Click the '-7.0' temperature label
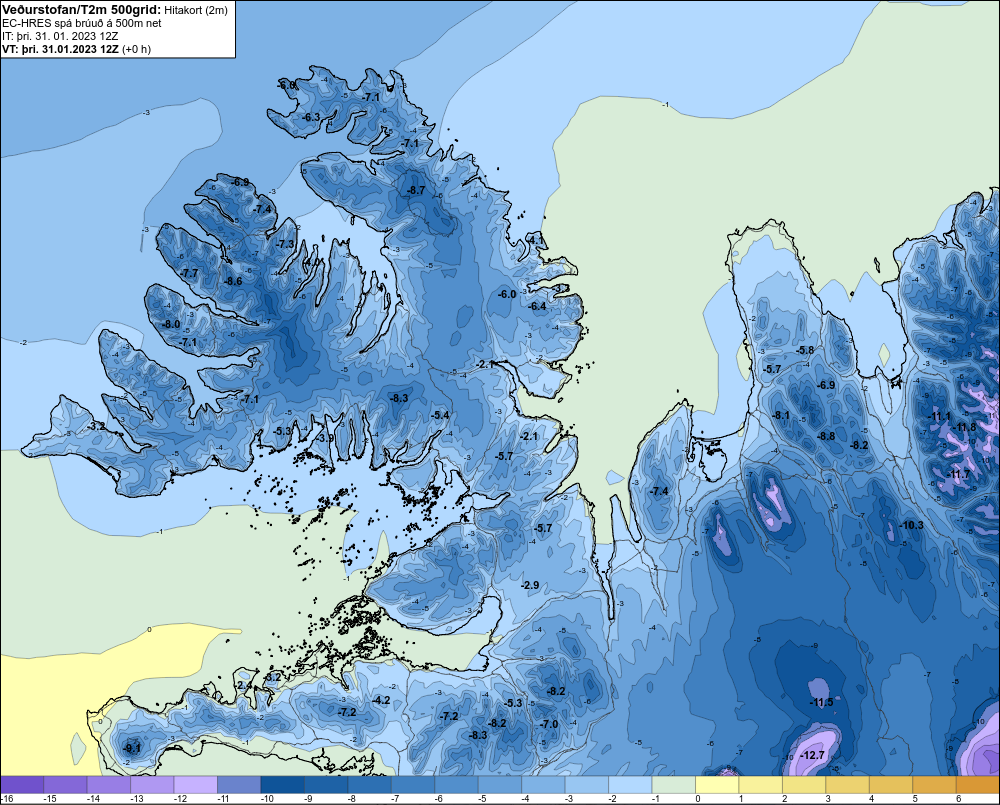 click(x=548, y=724)
